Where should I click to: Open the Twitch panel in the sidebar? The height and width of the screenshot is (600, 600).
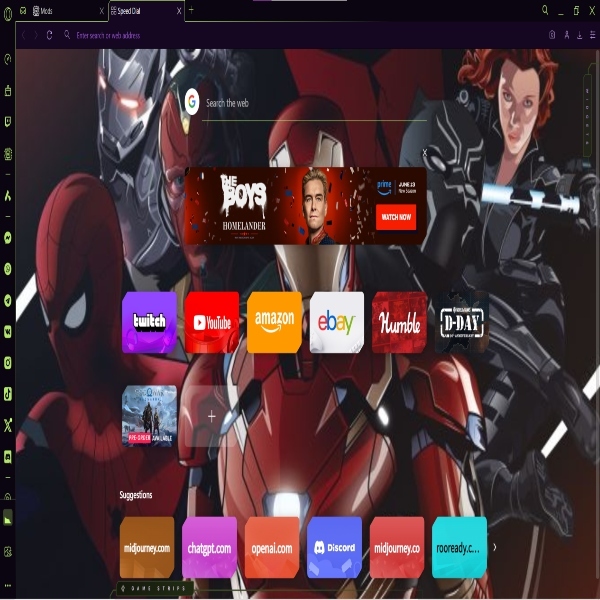[x=8, y=122]
